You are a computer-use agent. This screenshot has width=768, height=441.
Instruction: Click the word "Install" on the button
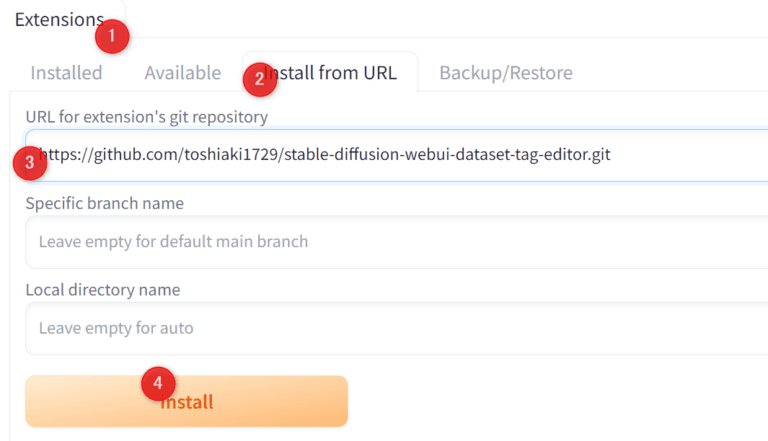190,402
